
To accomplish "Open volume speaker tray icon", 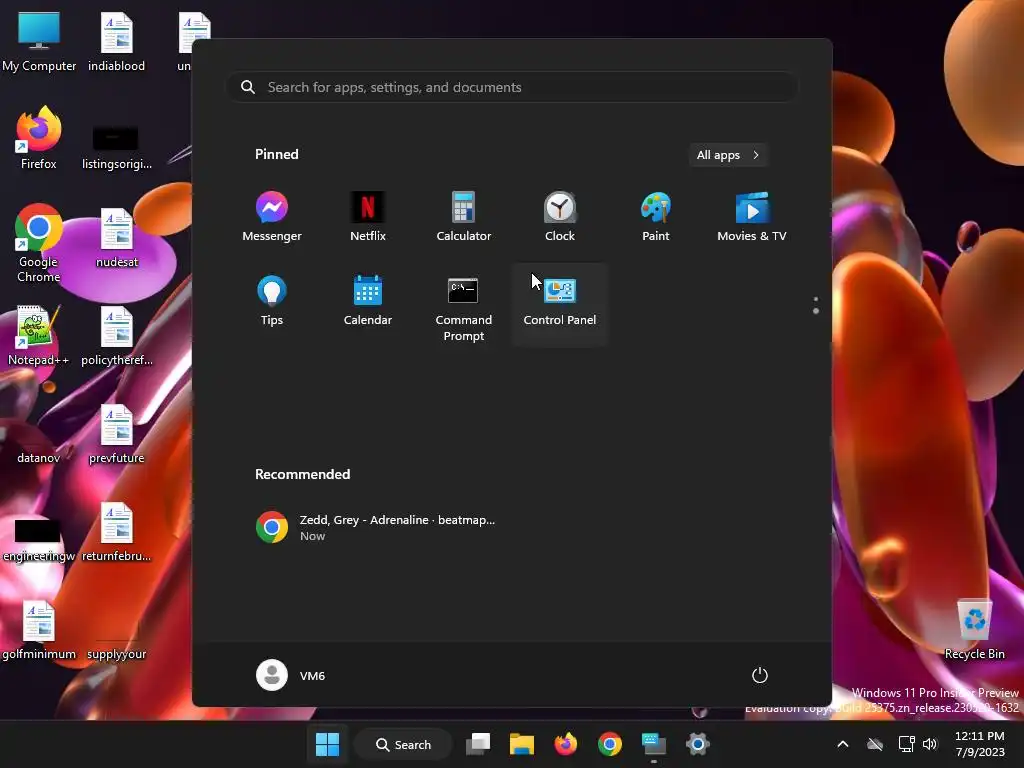I will 930,744.
